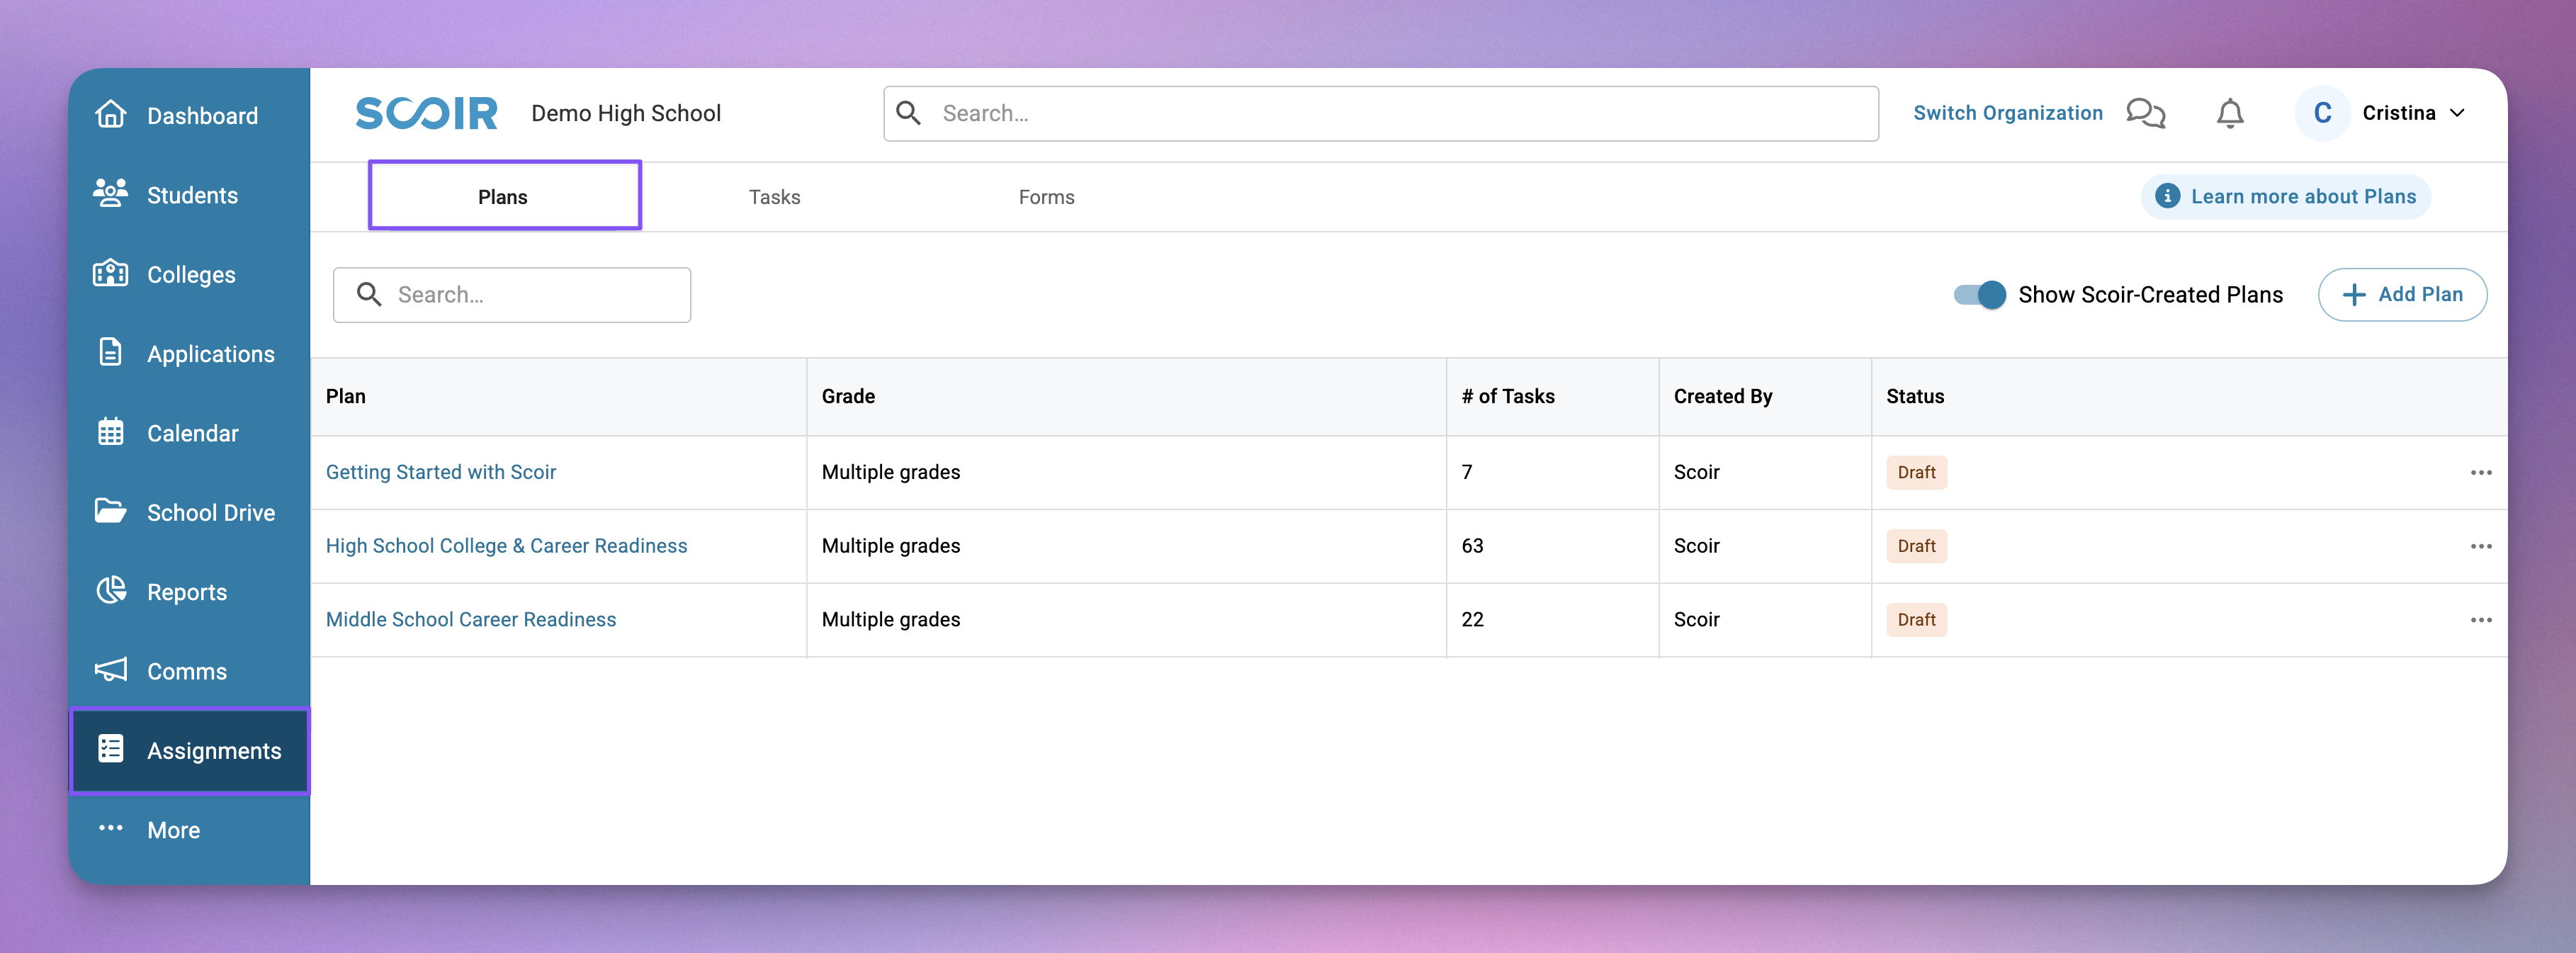Viewport: 2576px width, 953px height.
Task: Click the Add Plan button
Action: pos(2402,294)
